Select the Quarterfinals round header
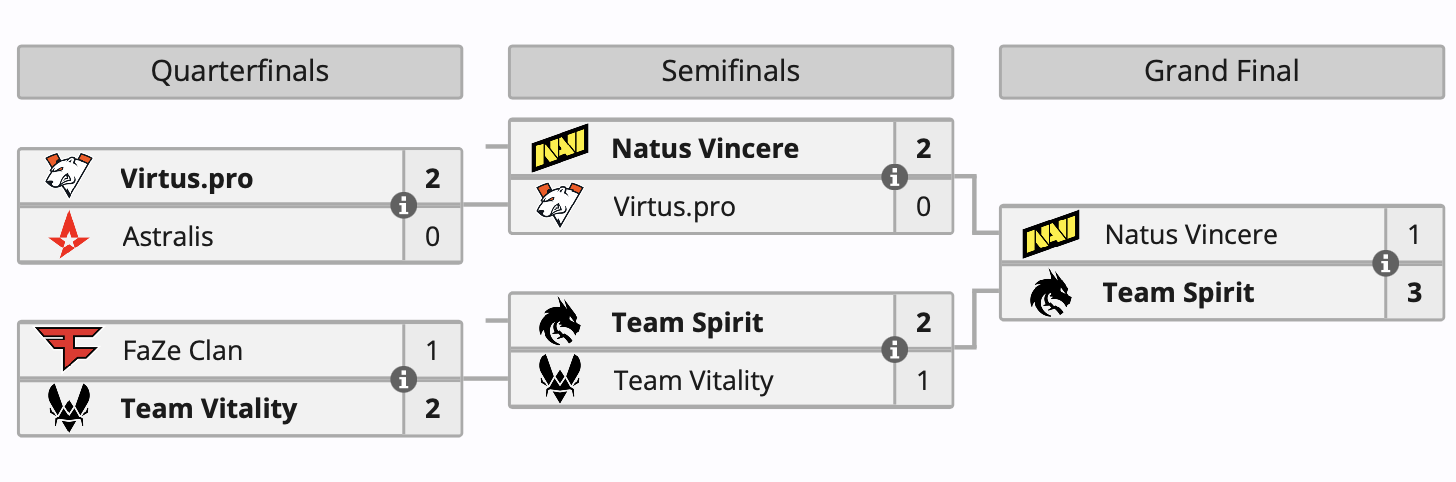Viewport: 1456px width, 482px height. 240,72
